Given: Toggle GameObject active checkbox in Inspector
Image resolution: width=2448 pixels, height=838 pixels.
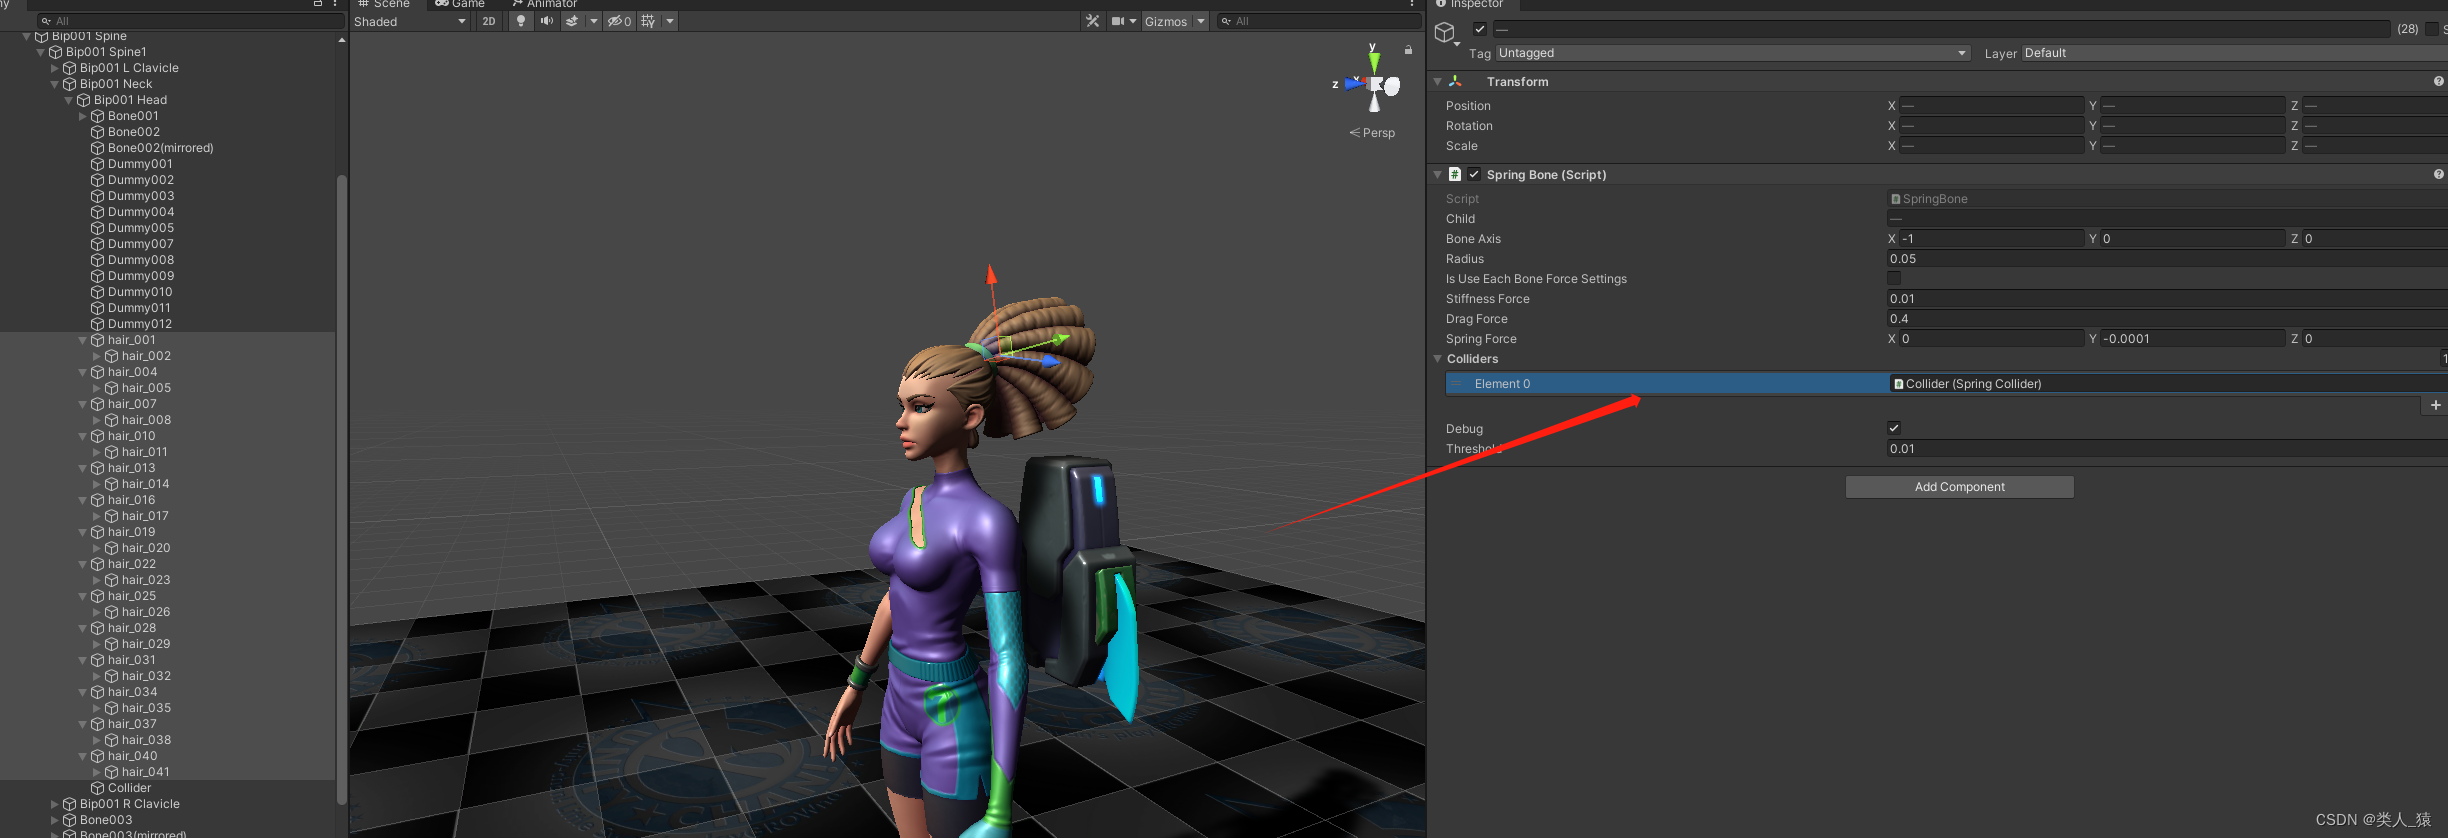Looking at the screenshot, I should point(1480,29).
